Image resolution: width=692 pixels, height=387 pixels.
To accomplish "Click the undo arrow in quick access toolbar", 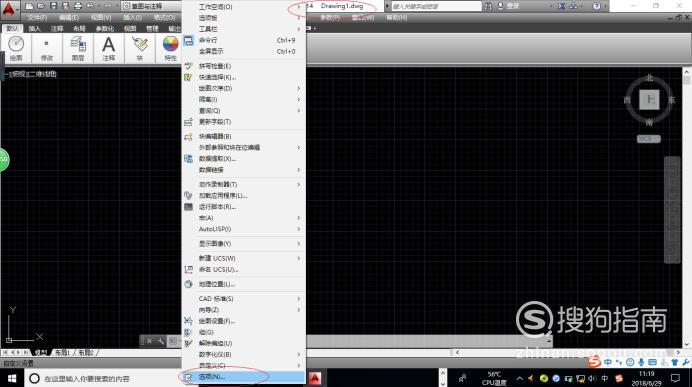I will (x=90, y=6).
